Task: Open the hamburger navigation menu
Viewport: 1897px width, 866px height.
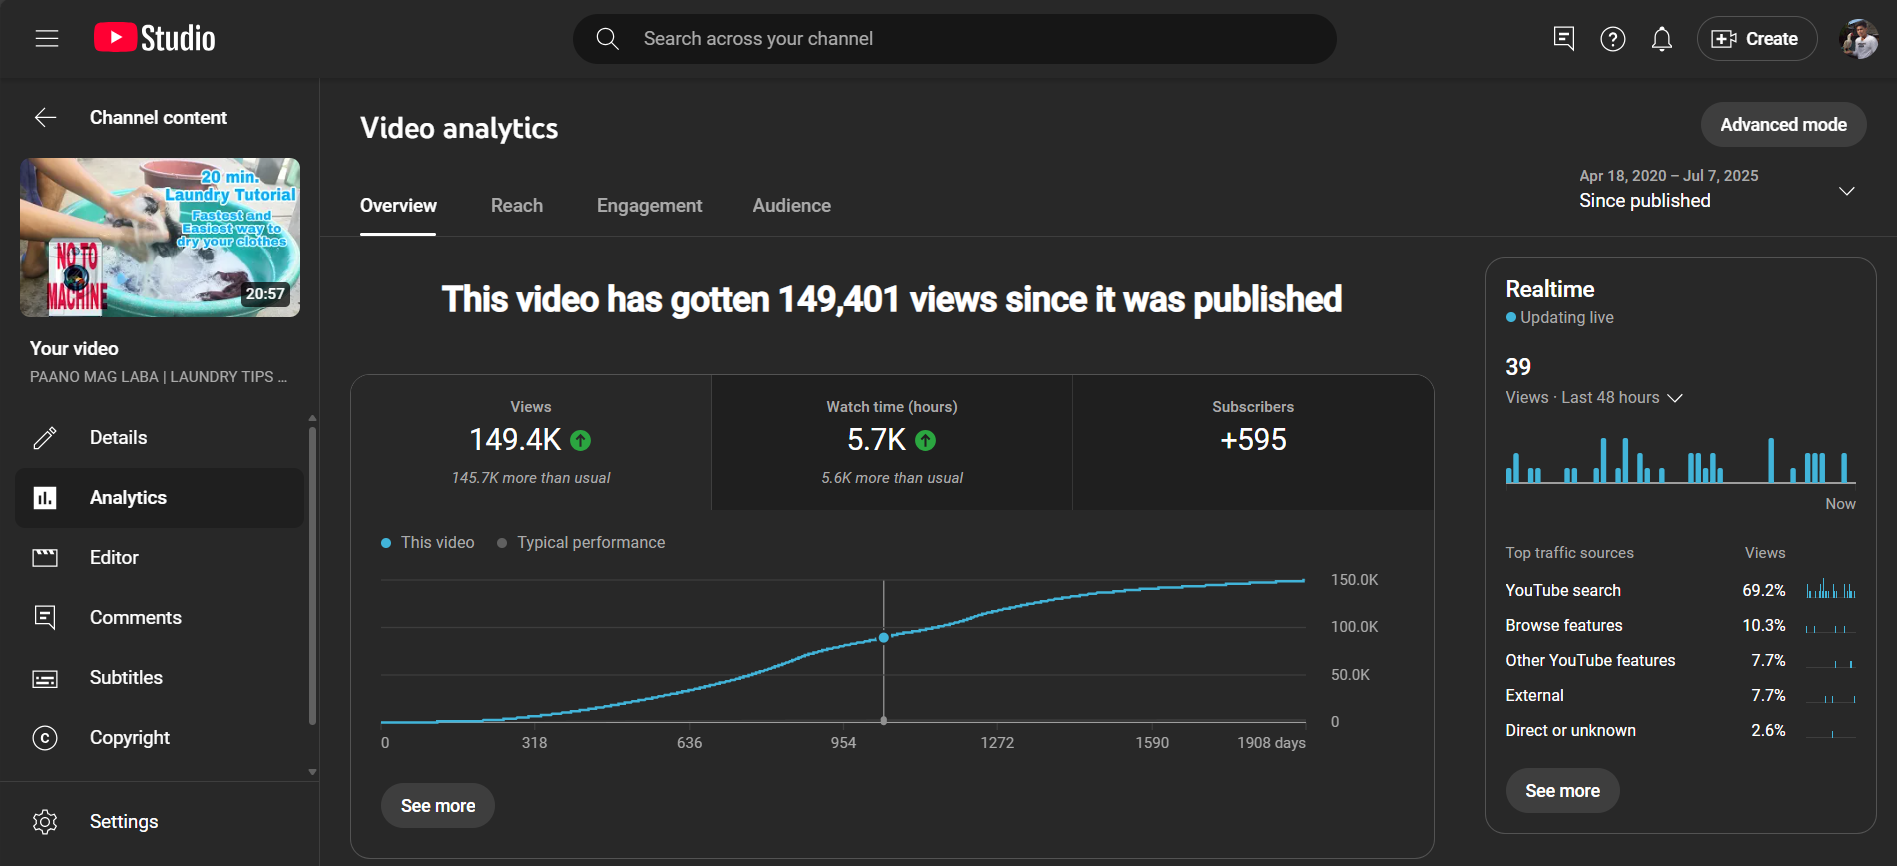Action: (47, 39)
